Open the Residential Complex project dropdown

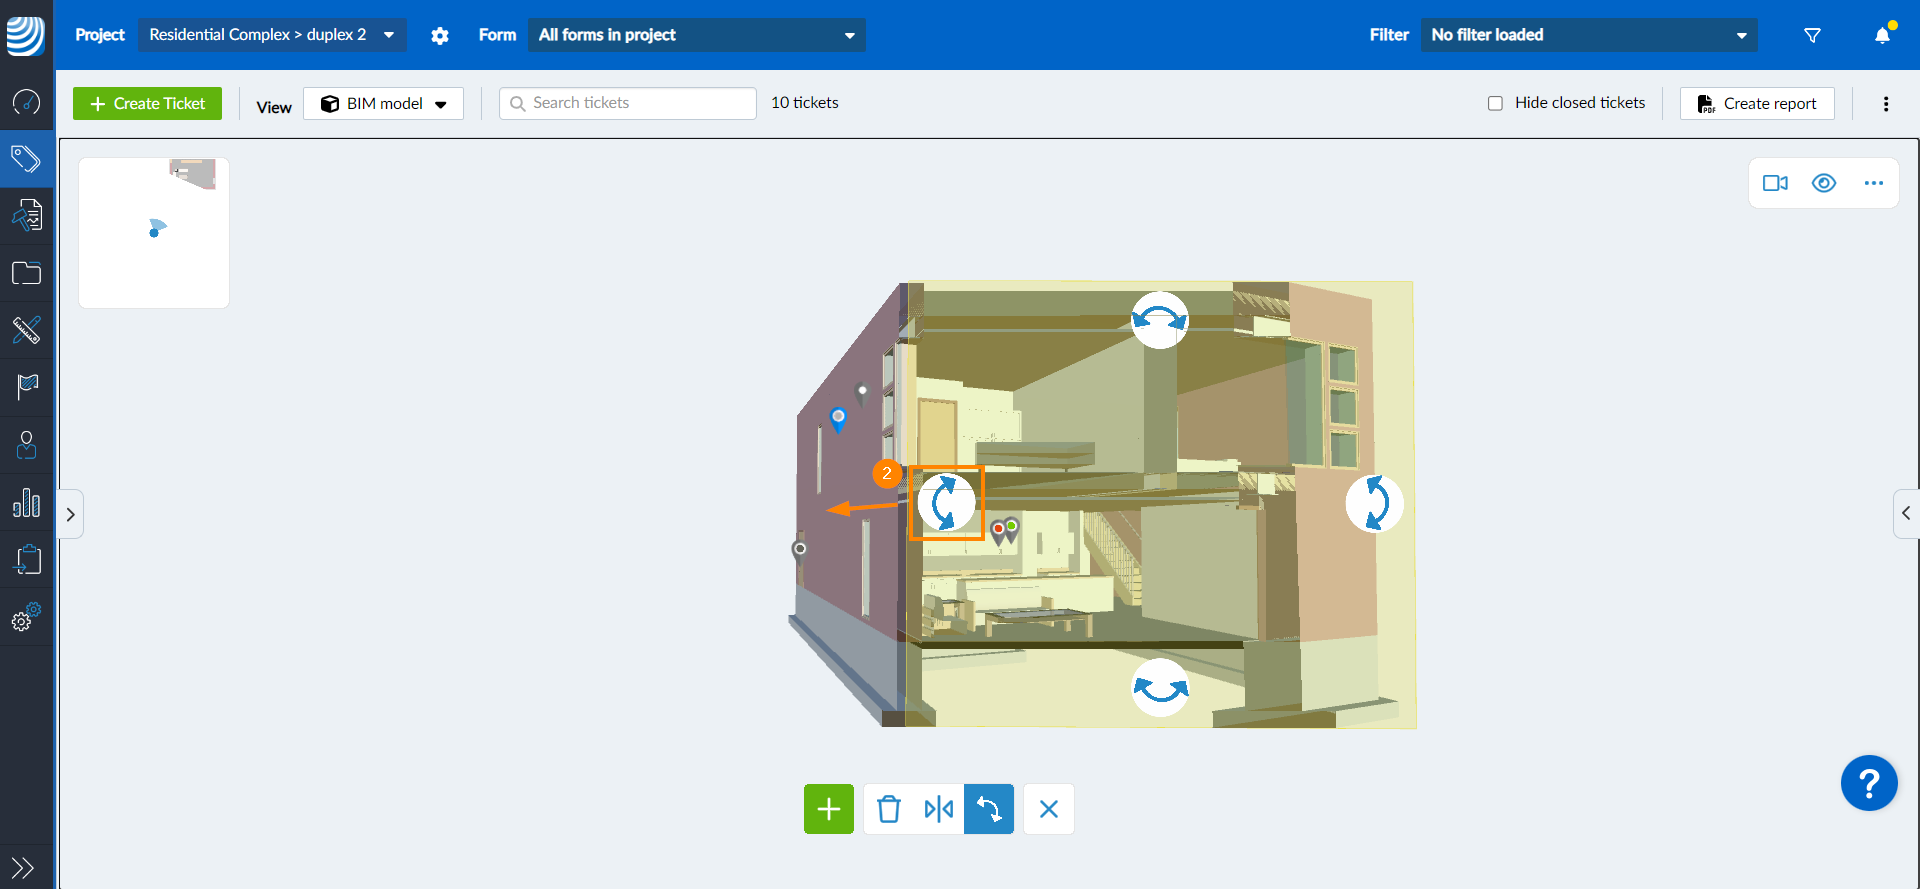272,35
